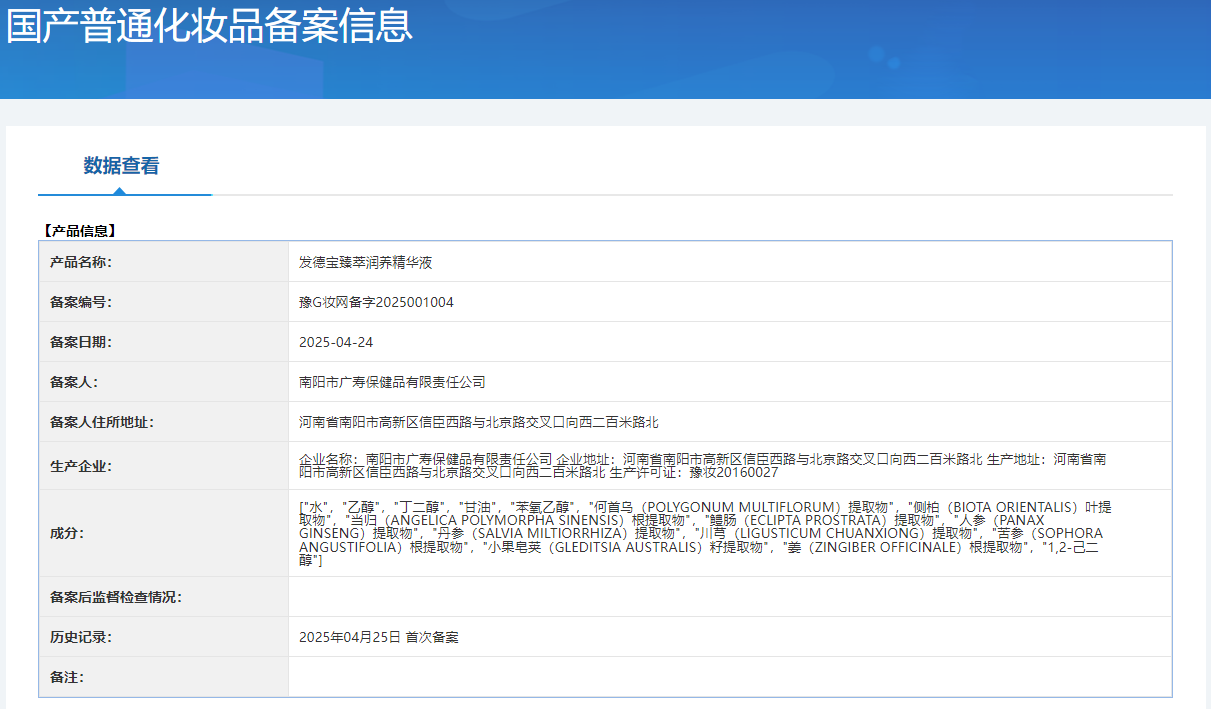The height and width of the screenshot is (709, 1211).
Task: Select the 备案后监督检查情况 row label
Action: pyautogui.click(x=116, y=597)
